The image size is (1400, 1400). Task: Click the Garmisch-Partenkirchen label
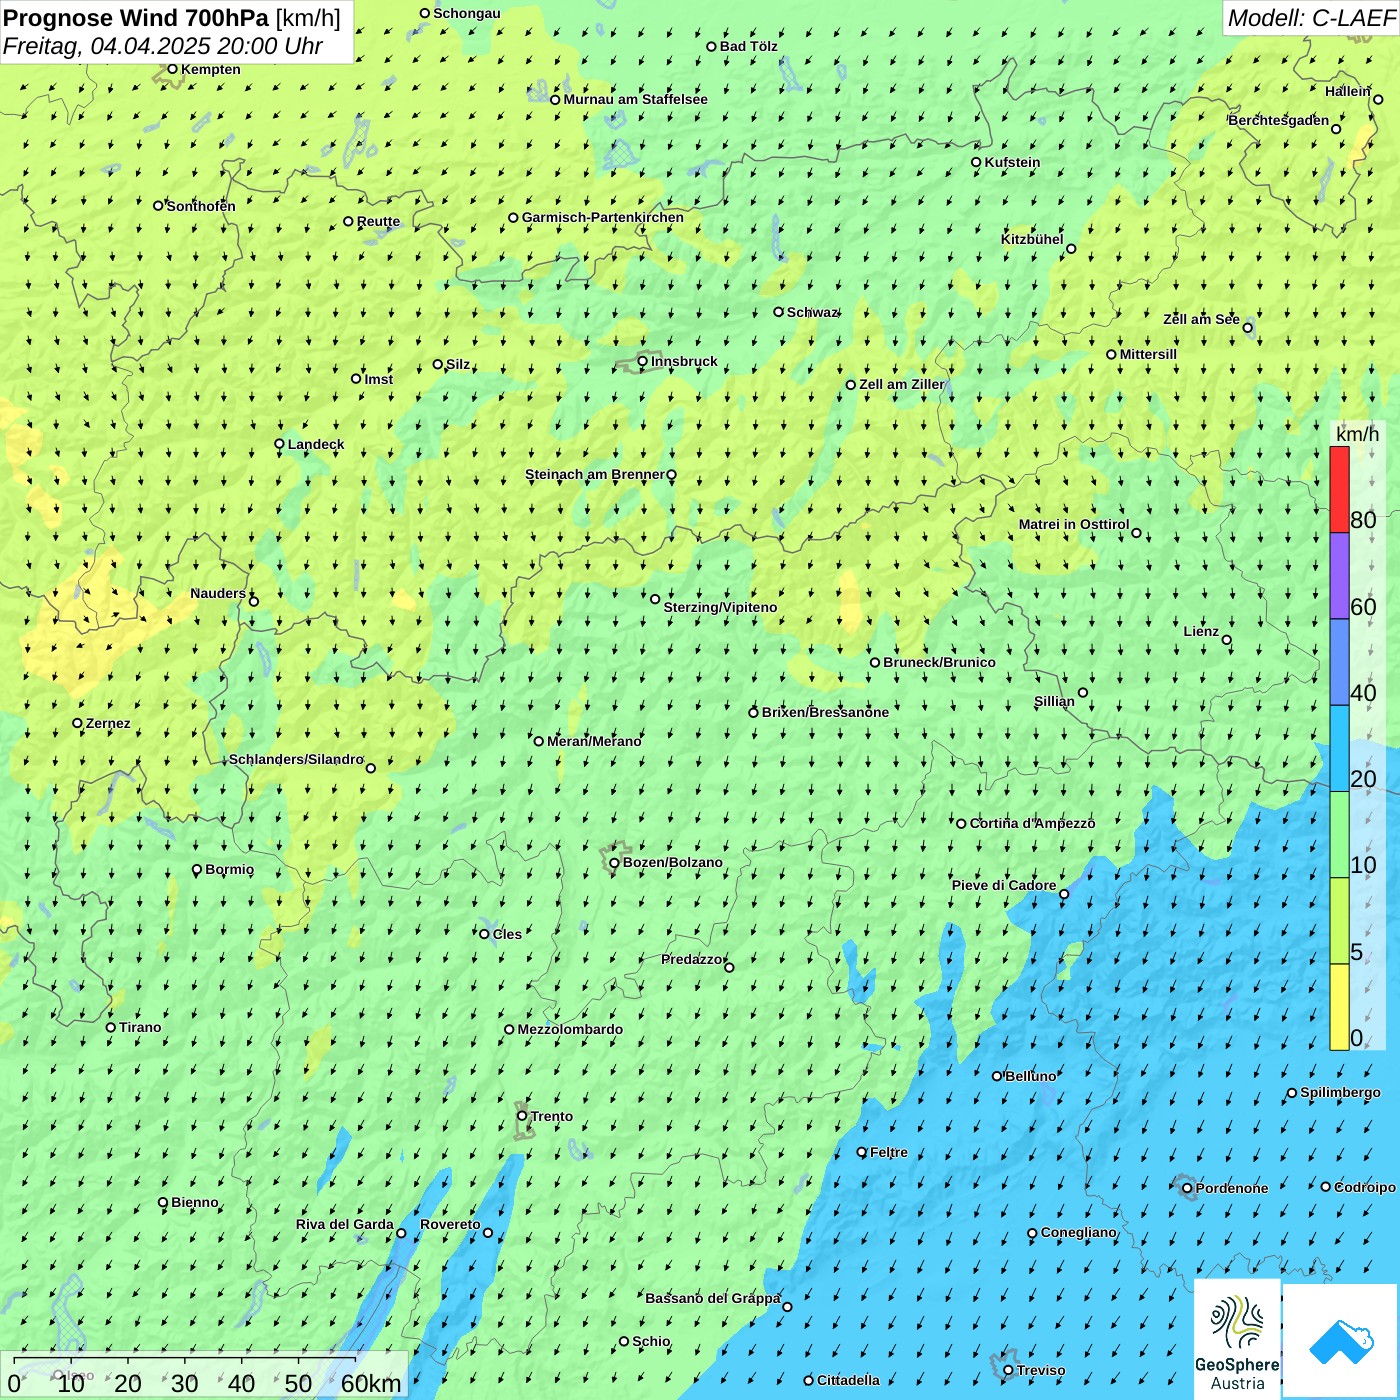(603, 217)
